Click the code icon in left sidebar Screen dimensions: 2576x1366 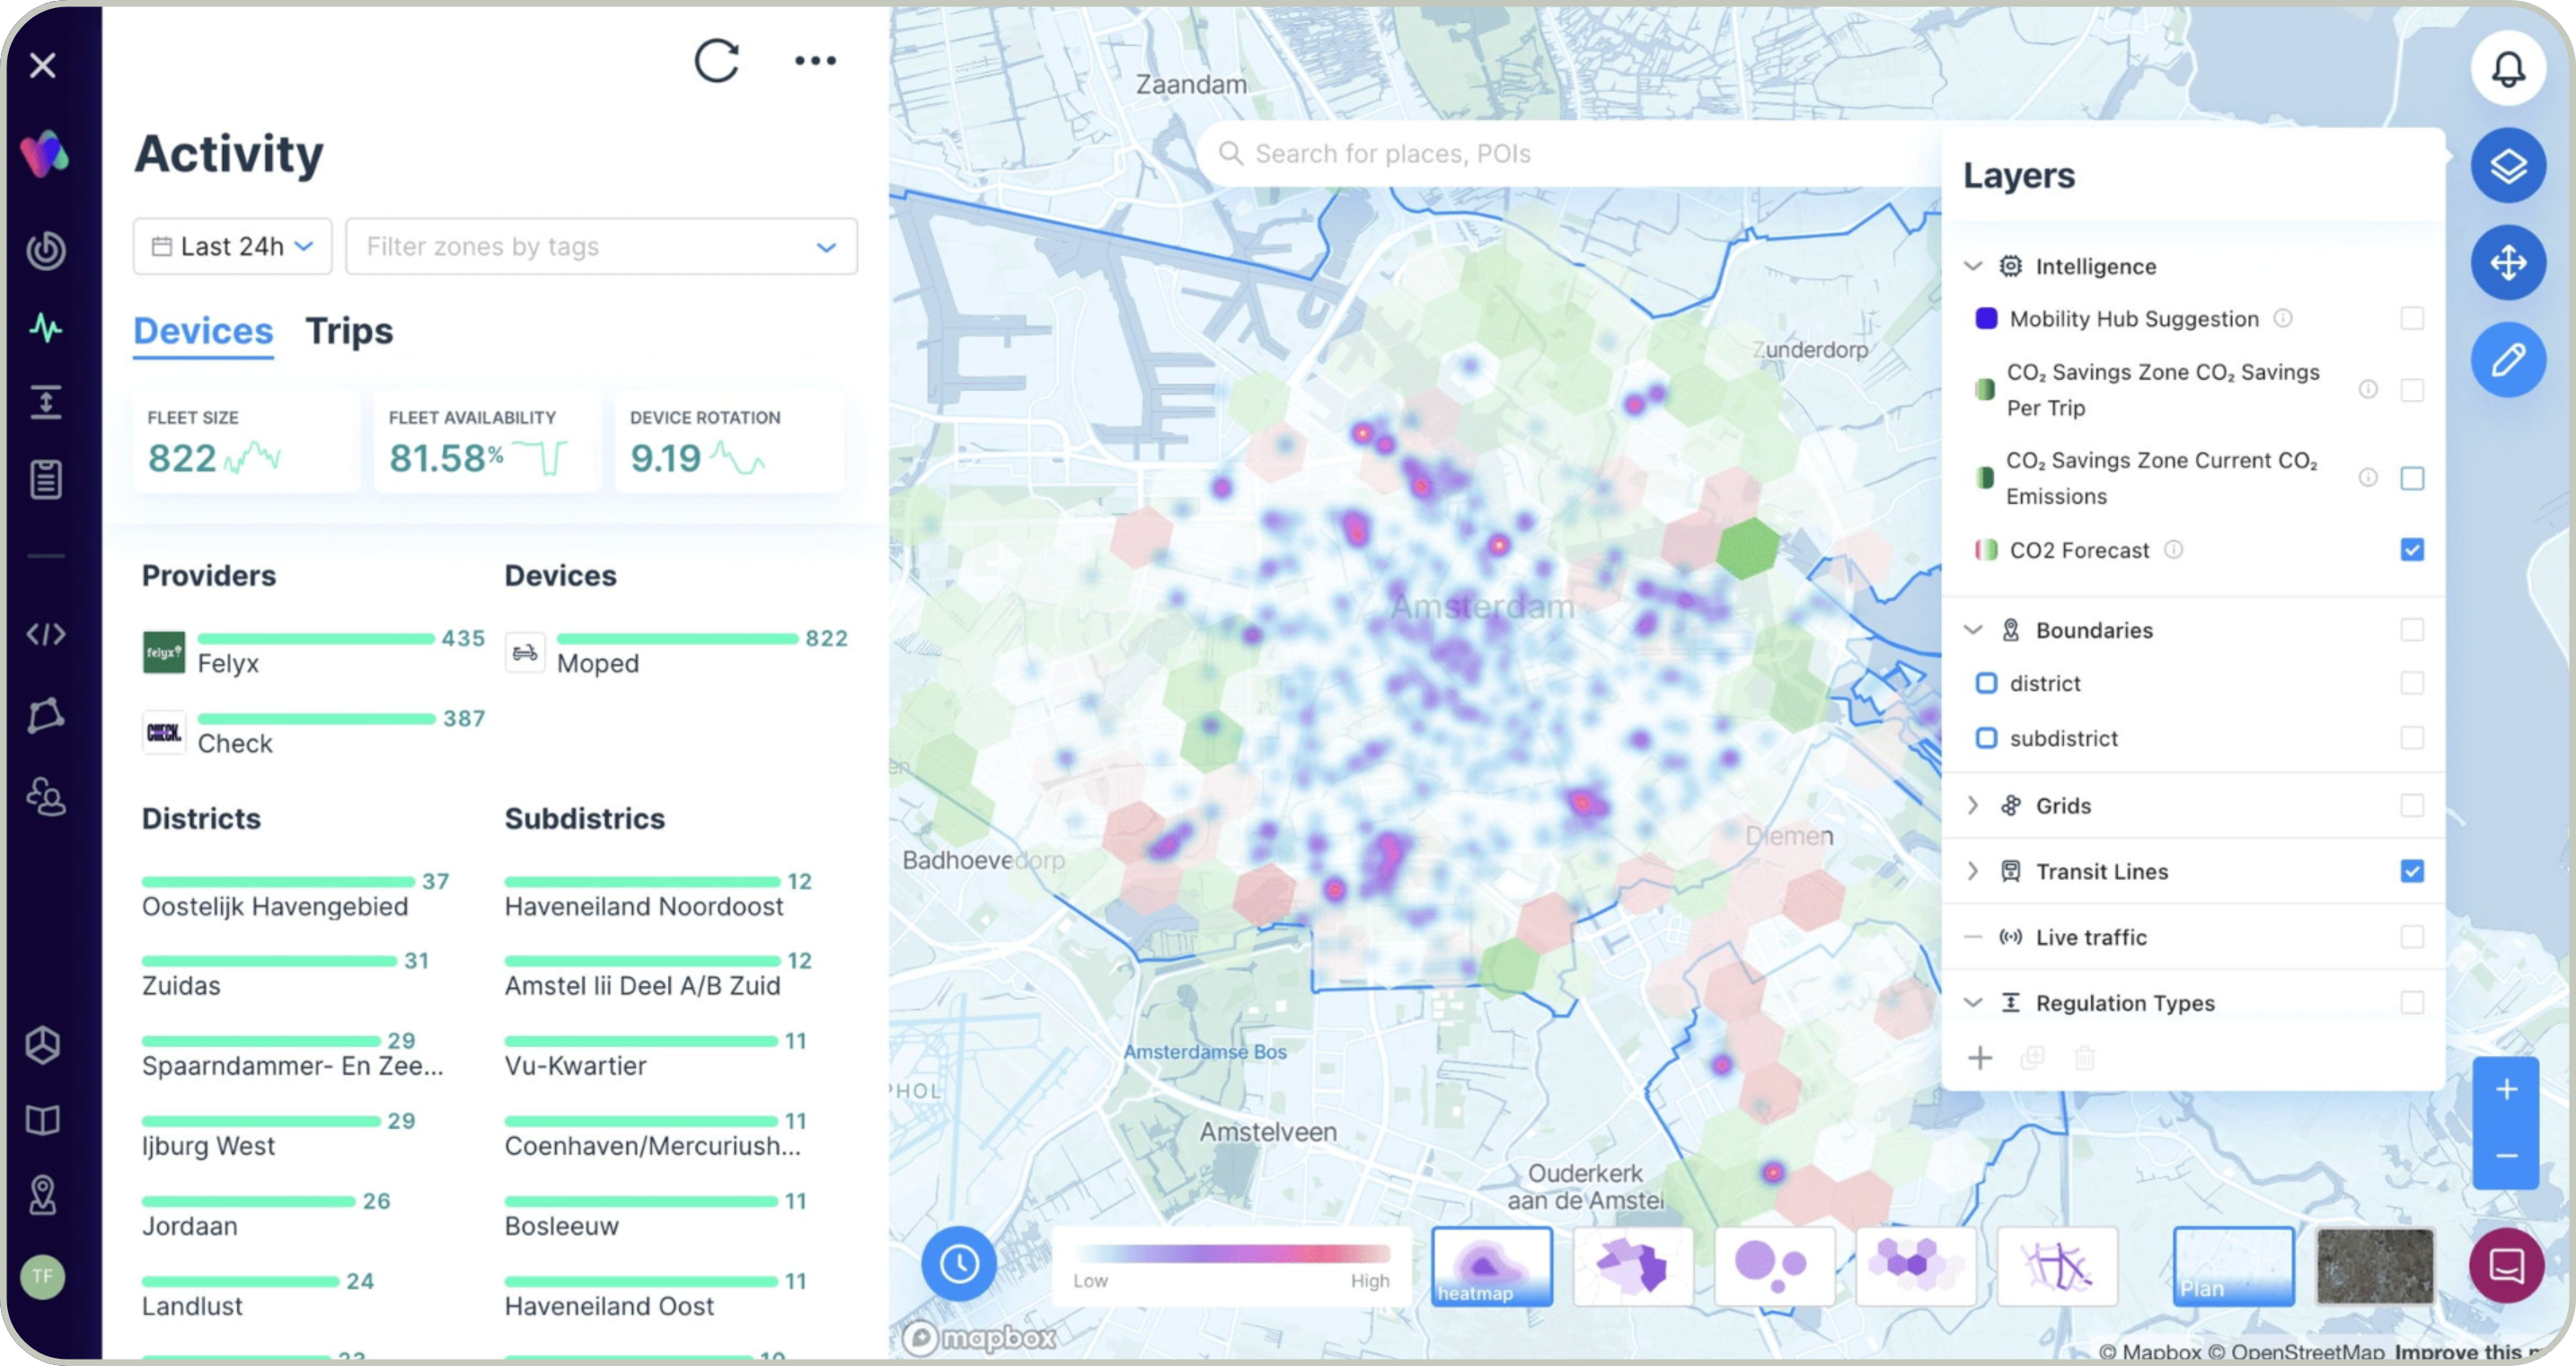[x=46, y=634]
